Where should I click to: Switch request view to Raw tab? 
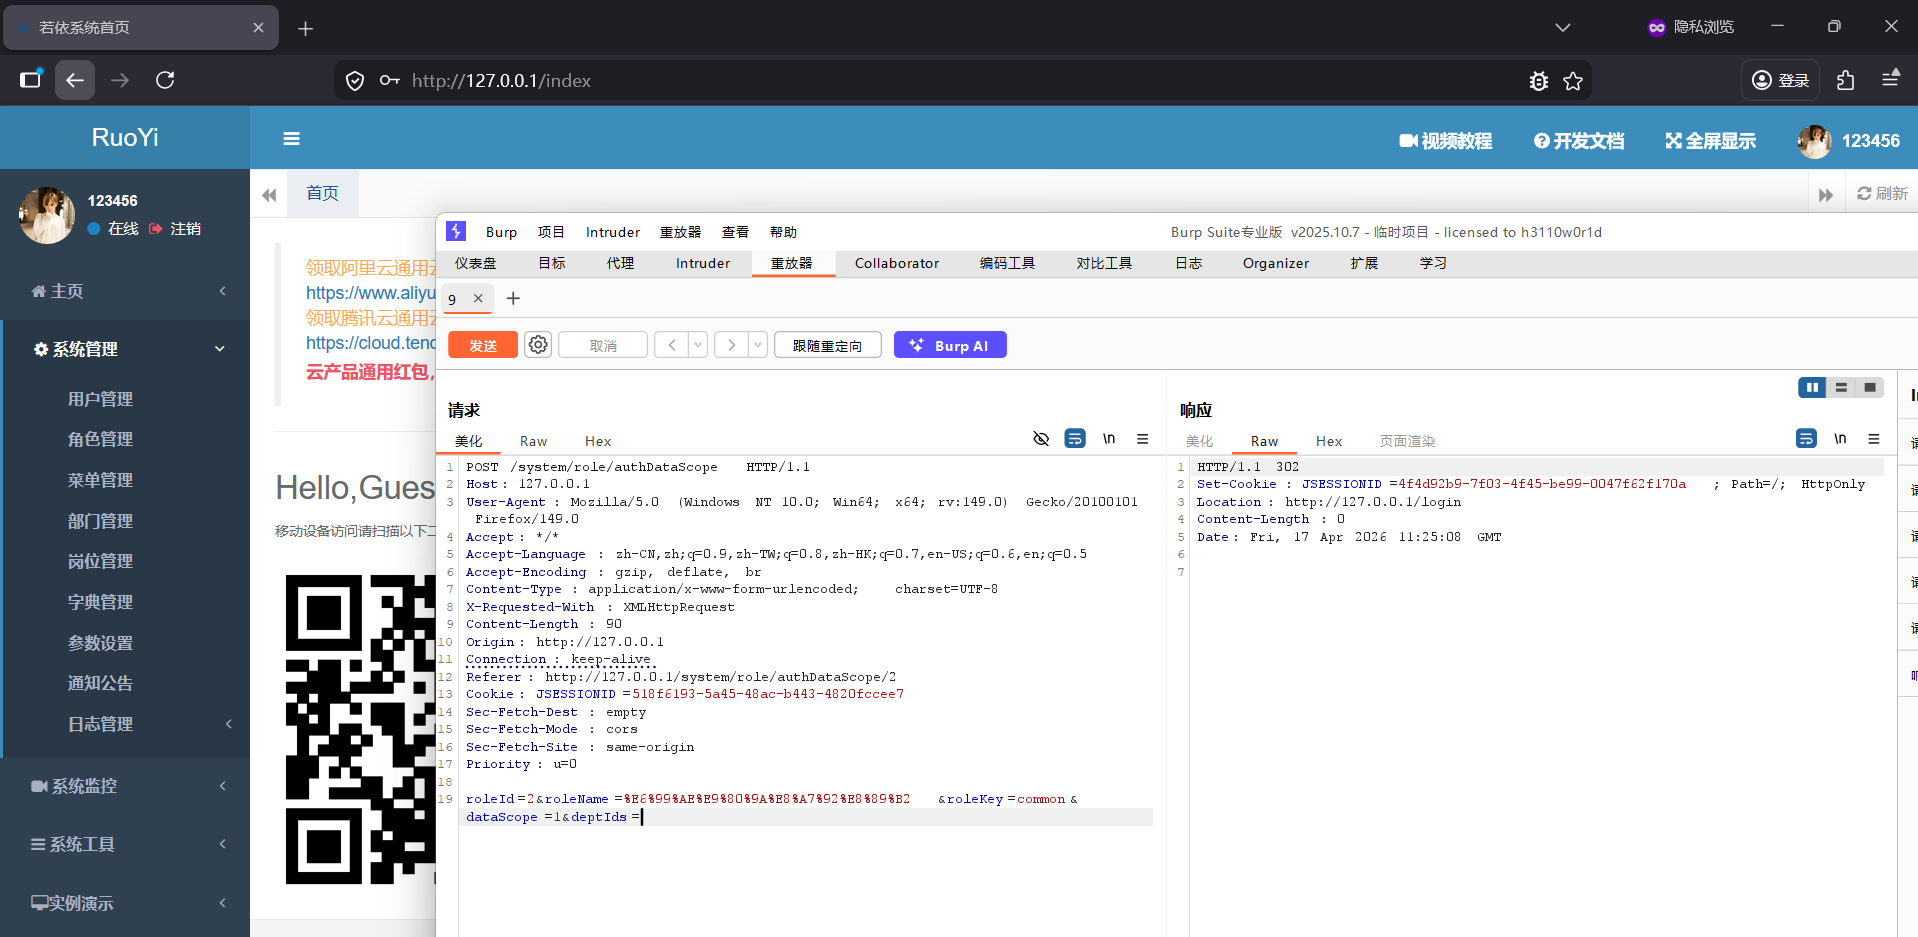point(533,441)
